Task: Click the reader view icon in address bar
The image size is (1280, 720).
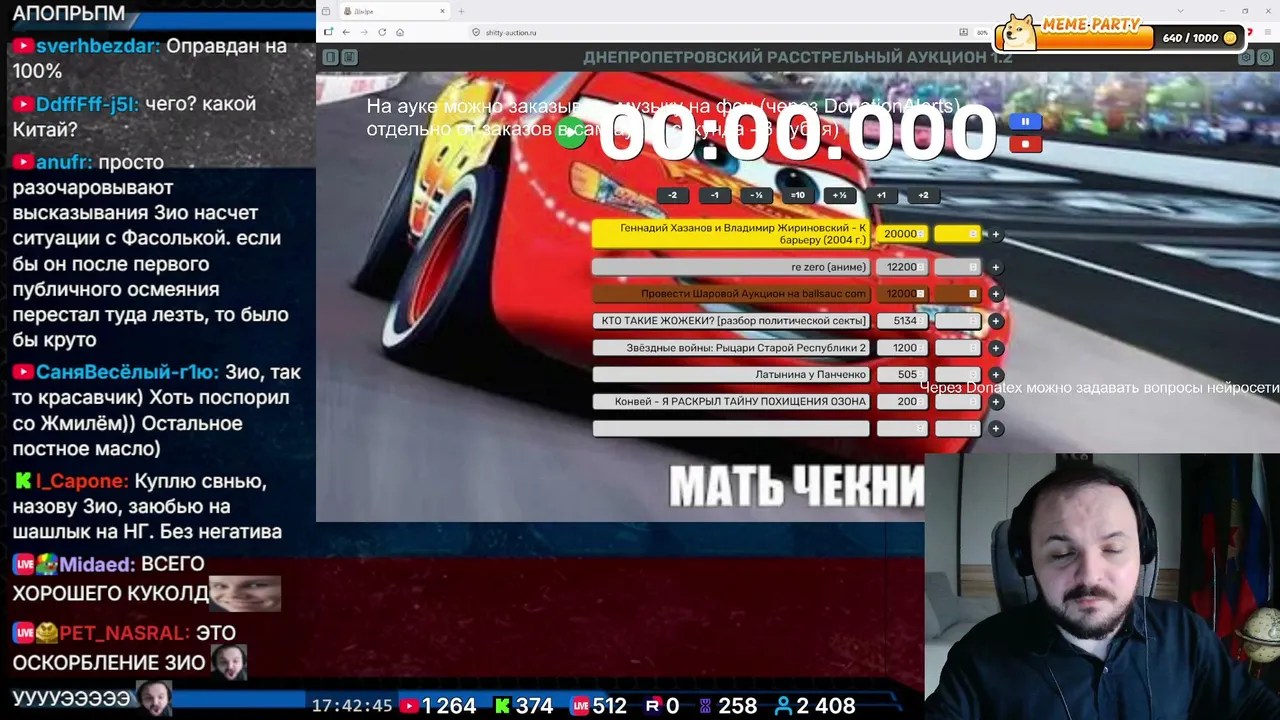Action: coord(963,32)
